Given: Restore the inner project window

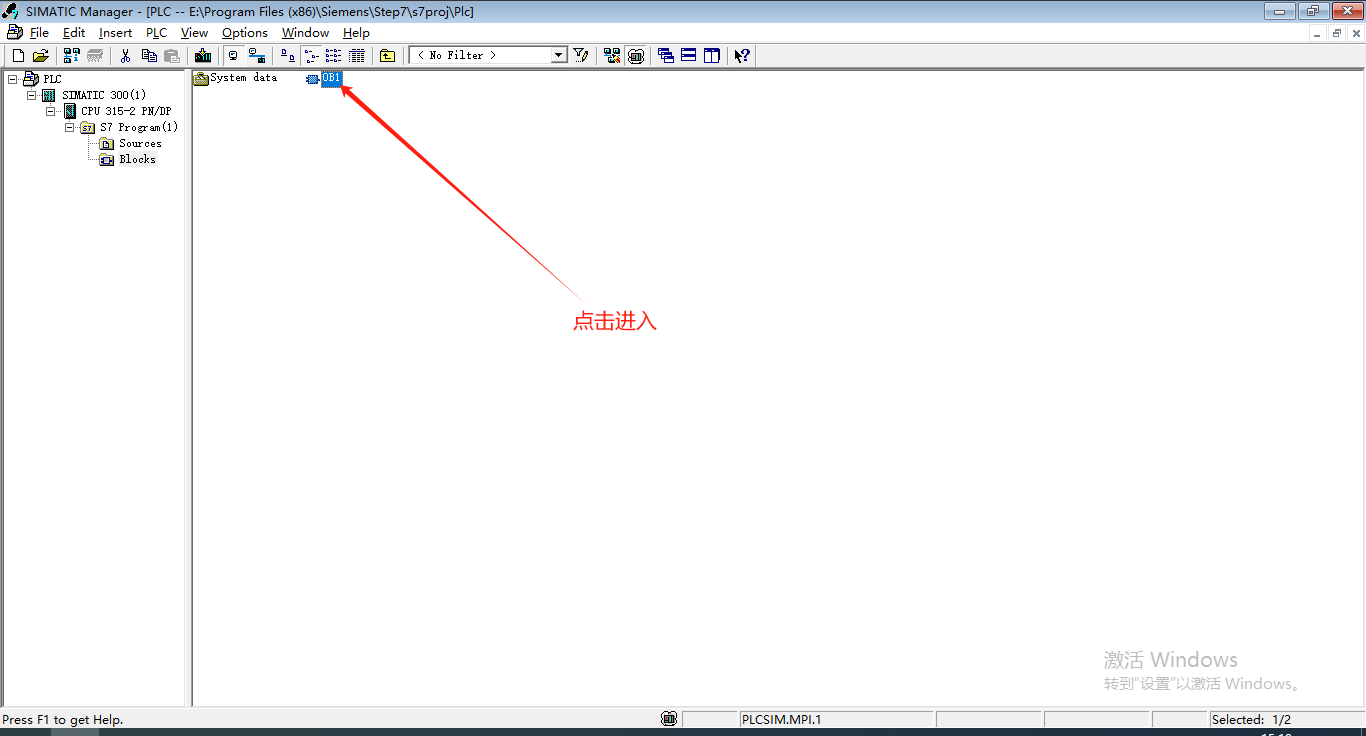Looking at the screenshot, I should point(1337,33).
